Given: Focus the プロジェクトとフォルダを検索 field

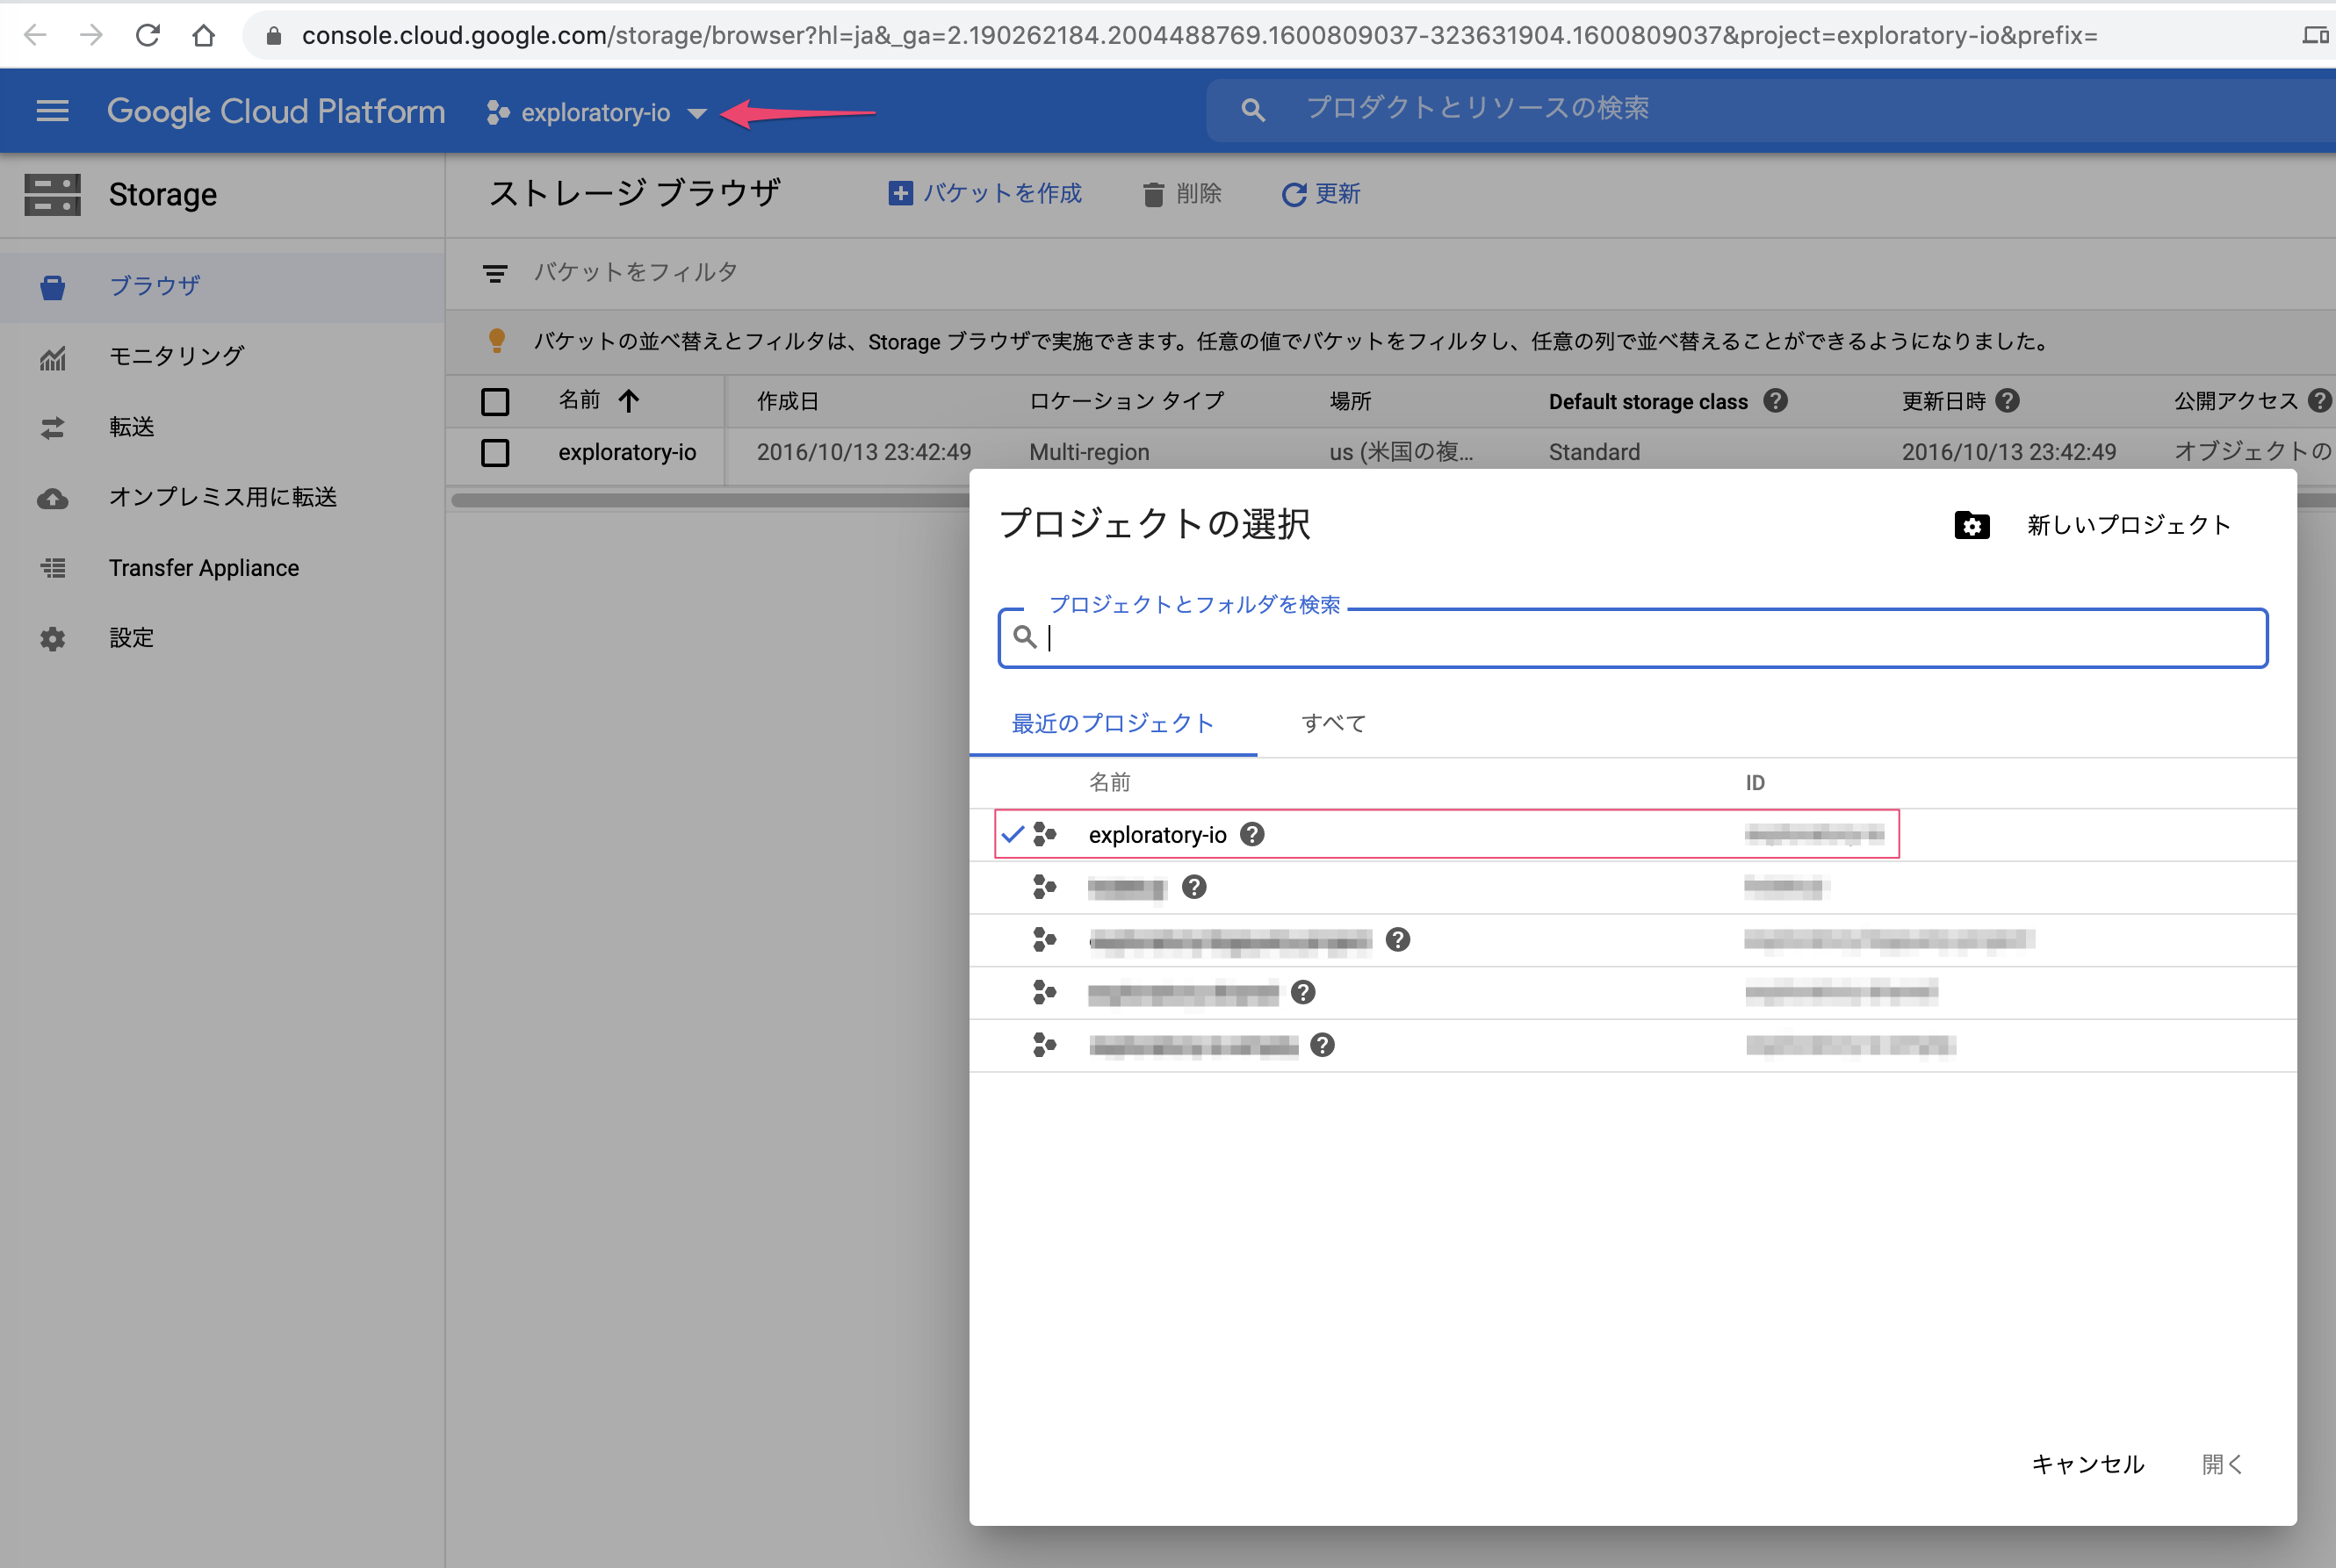Looking at the screenshot, I should point(1632,638).
